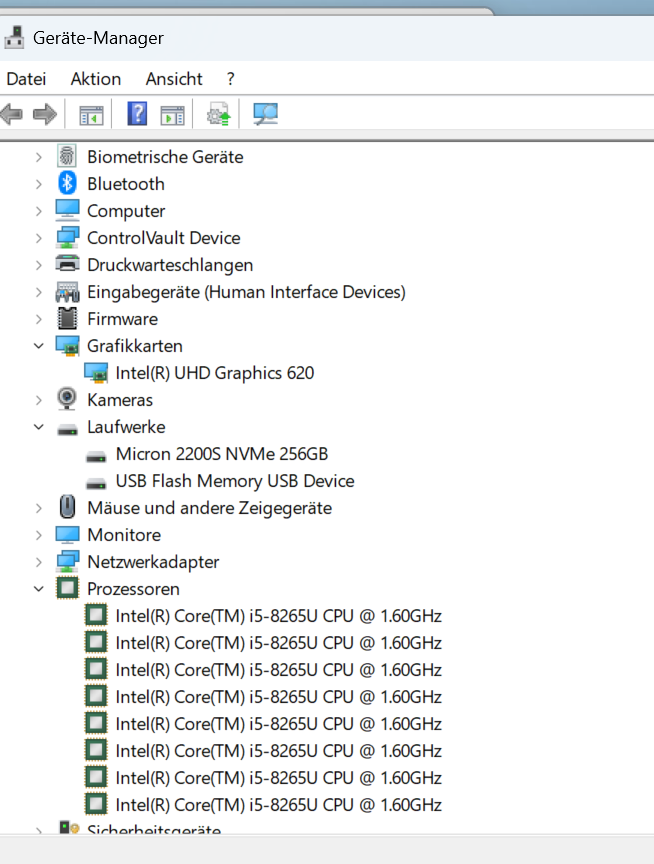Click the Forward arrow toolbar icon
This screenshot has height=864, width=654.
pyautogui.click(x=45, y=115)
